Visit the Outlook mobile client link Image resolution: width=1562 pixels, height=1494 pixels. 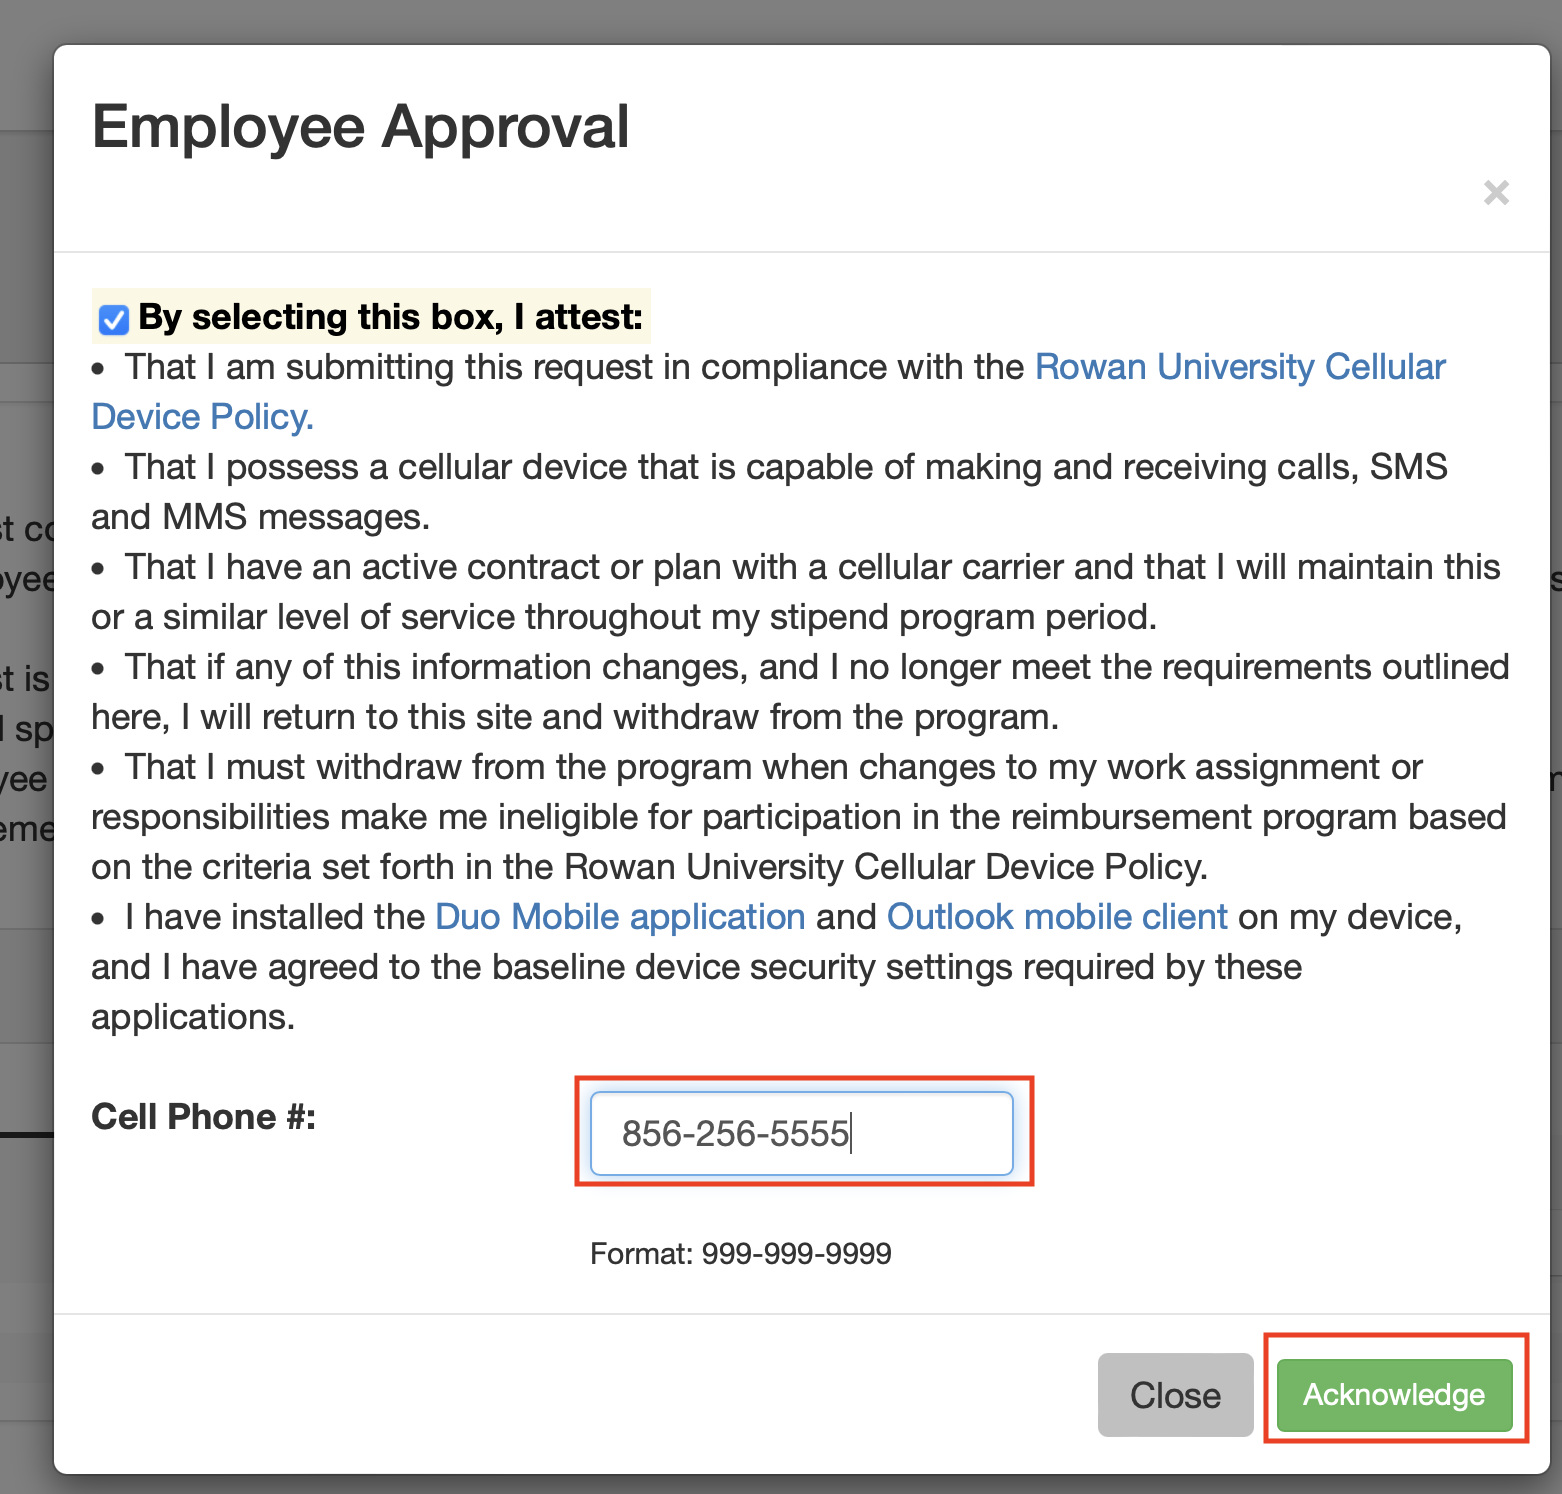tap(1057, 917)
